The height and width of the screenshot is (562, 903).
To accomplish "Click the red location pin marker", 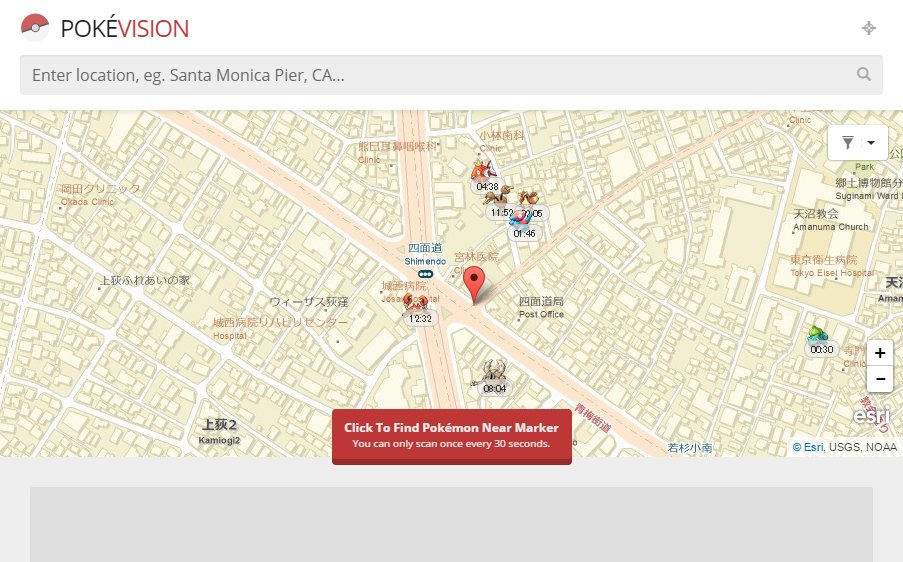I will coord(474,283).
